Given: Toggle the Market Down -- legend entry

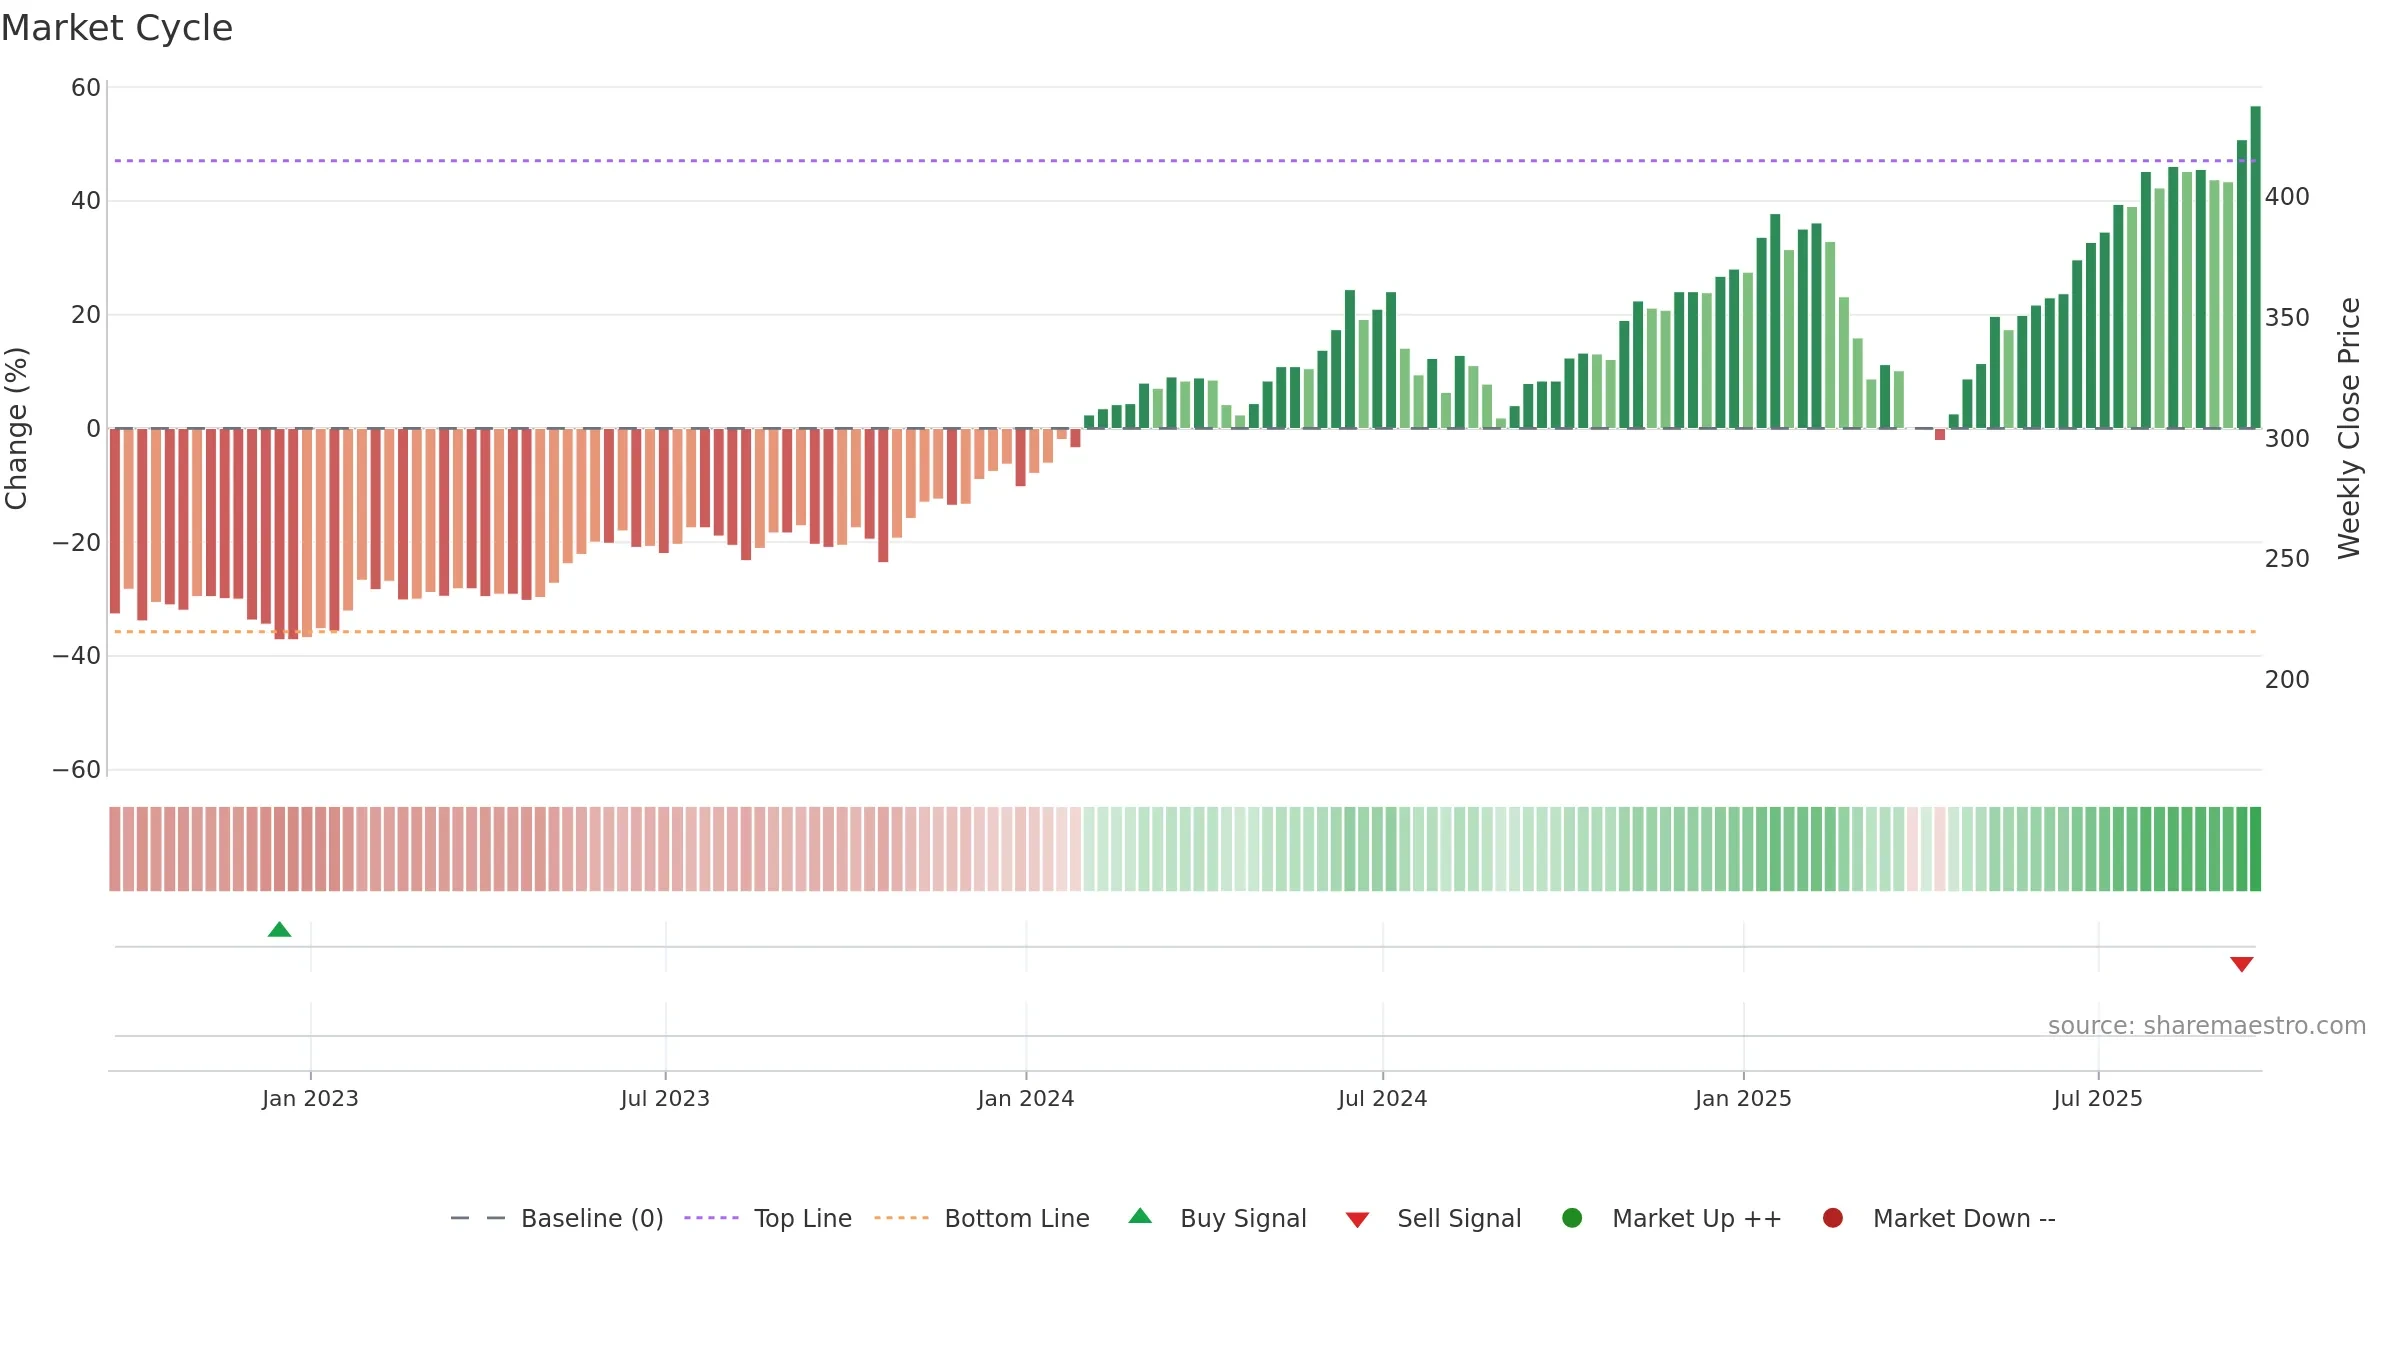Looking at the screenshot, I should tap(1938, 1218).
